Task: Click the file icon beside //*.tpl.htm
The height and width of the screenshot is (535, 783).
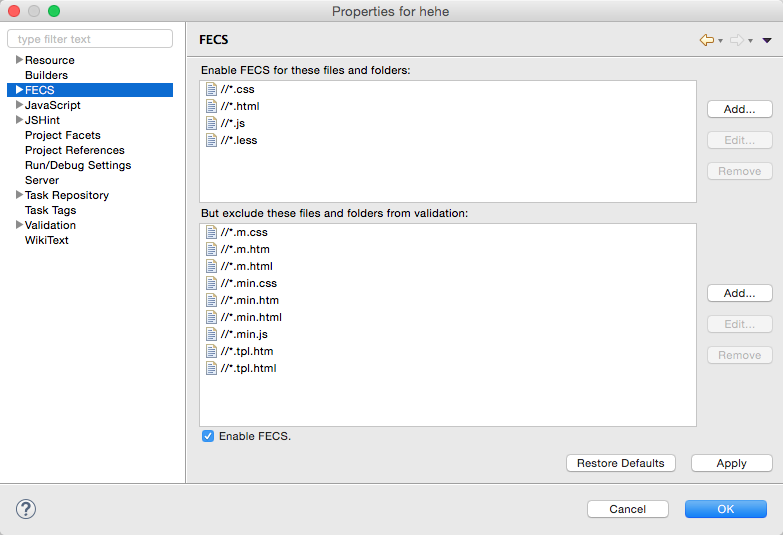Action: 211,351
